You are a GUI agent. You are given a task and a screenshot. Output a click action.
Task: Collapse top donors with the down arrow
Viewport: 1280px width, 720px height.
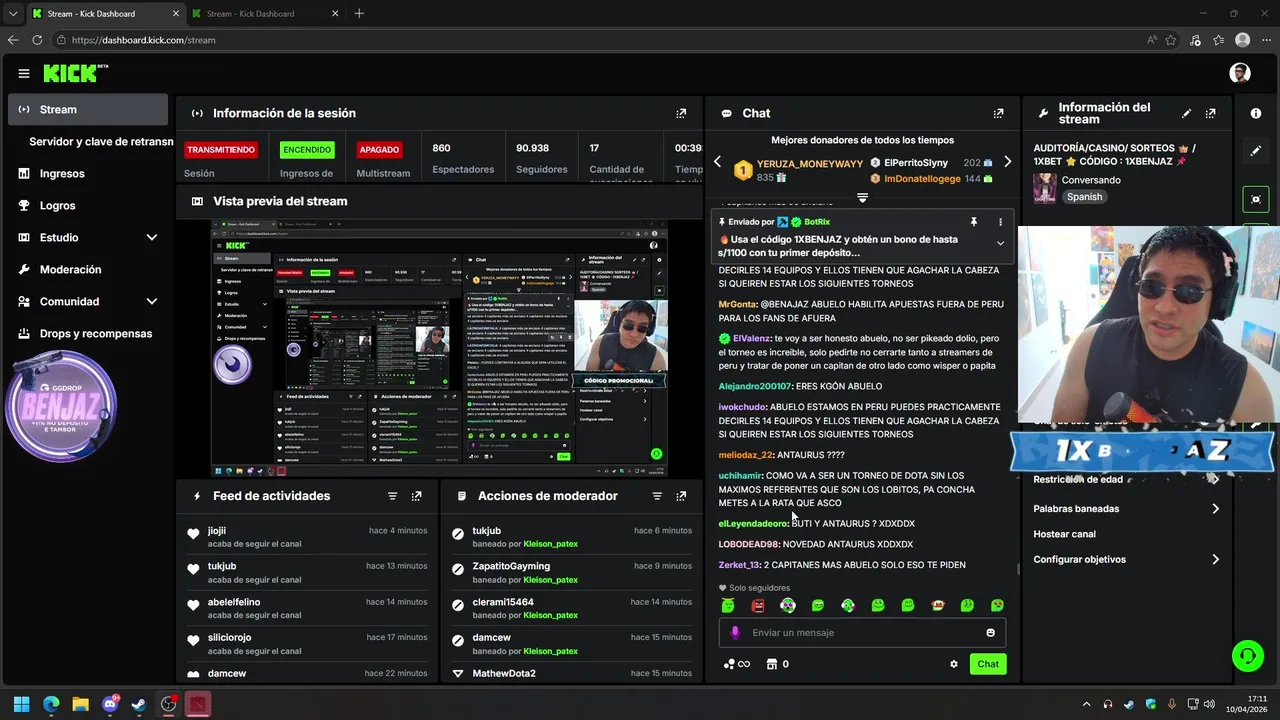(862, 198)
